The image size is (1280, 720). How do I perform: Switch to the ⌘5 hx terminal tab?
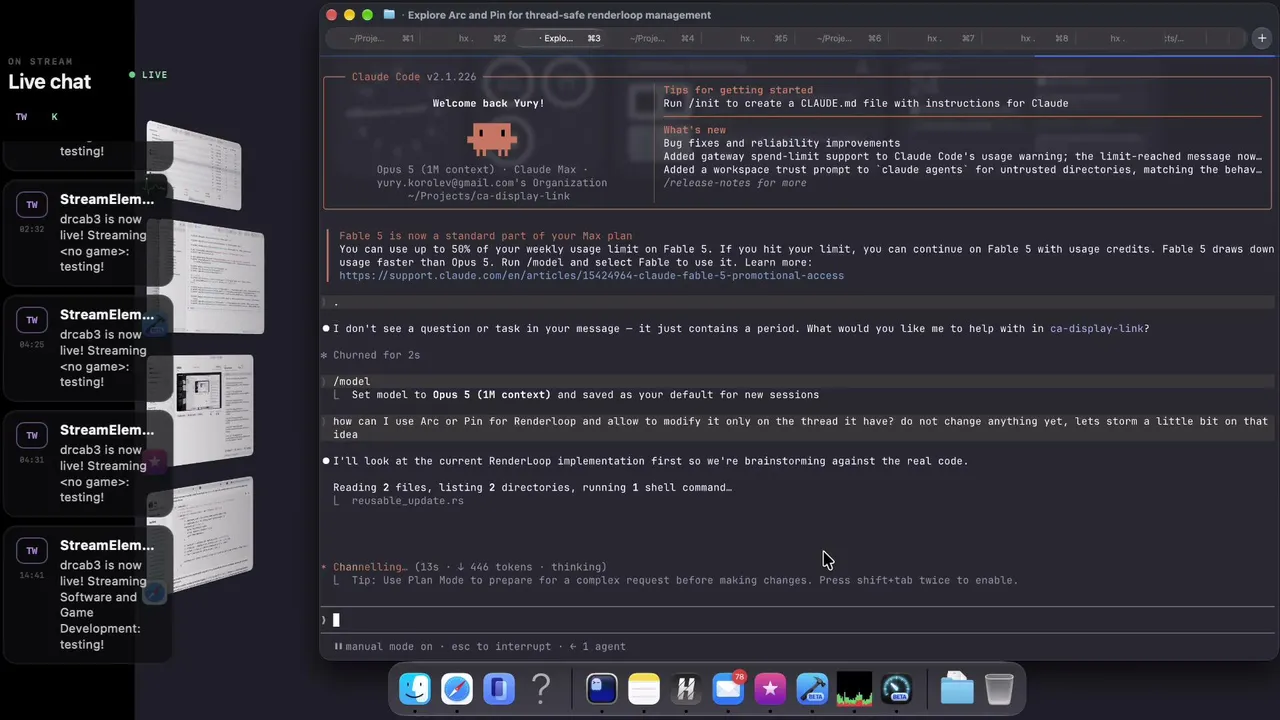point(763,38)
